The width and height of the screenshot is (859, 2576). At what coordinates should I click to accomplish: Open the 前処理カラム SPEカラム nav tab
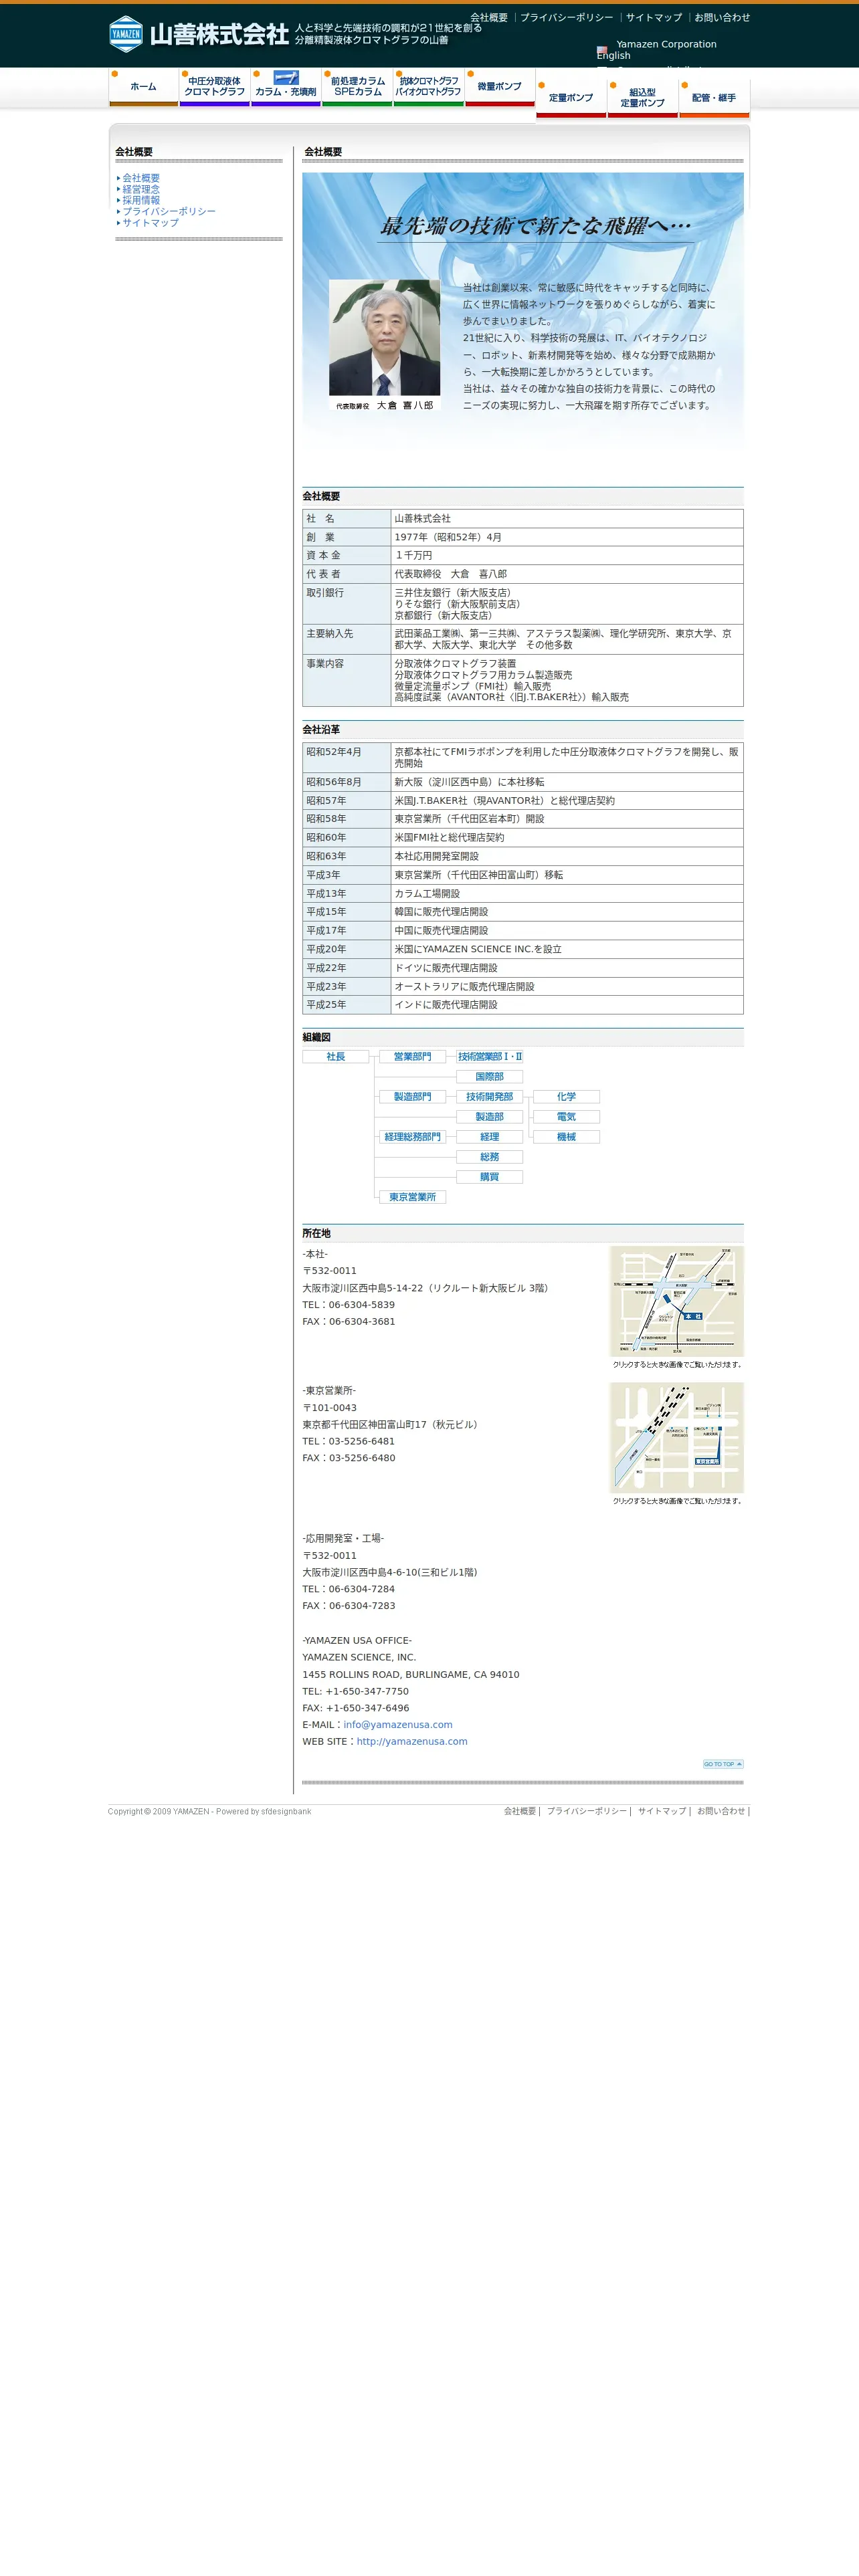click(357, 87)
